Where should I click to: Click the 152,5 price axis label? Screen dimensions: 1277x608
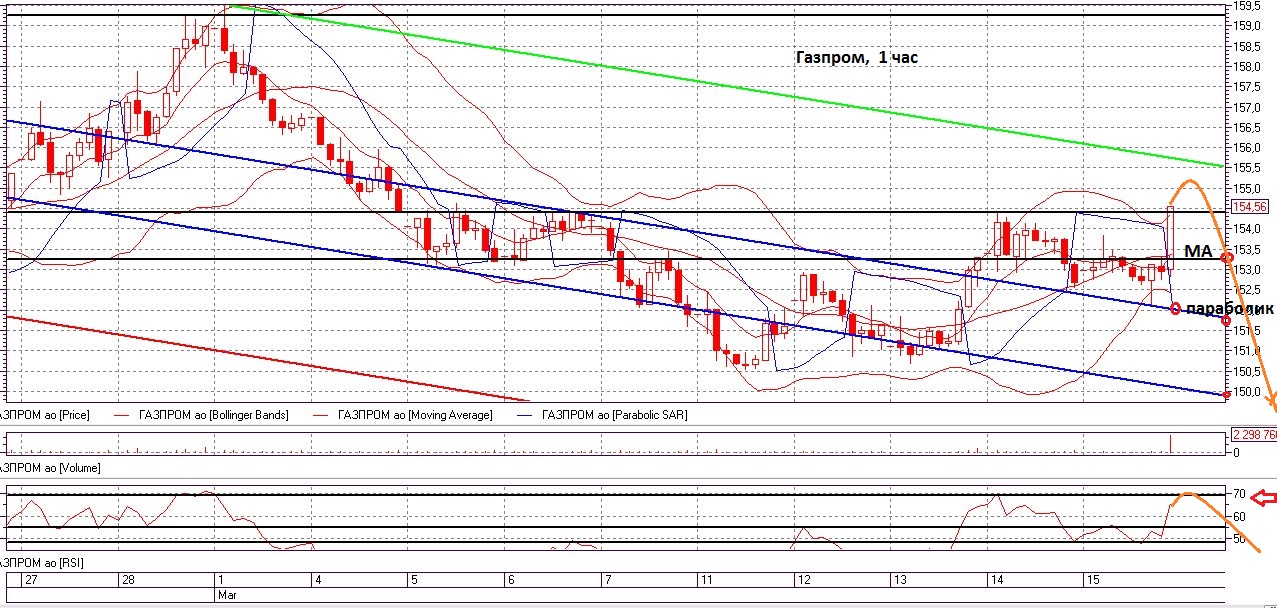click(1246, 290)
